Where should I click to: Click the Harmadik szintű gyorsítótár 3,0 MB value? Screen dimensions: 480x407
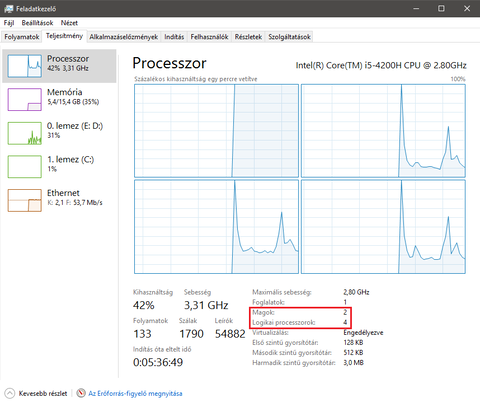pos(354,363)
